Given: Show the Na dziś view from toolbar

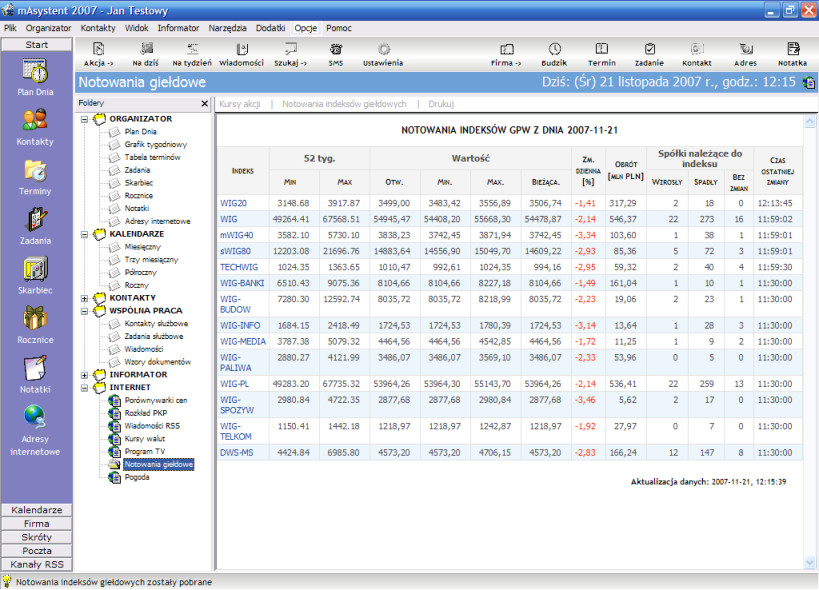Looking at the screenshot, I should (x=146, y=54).
